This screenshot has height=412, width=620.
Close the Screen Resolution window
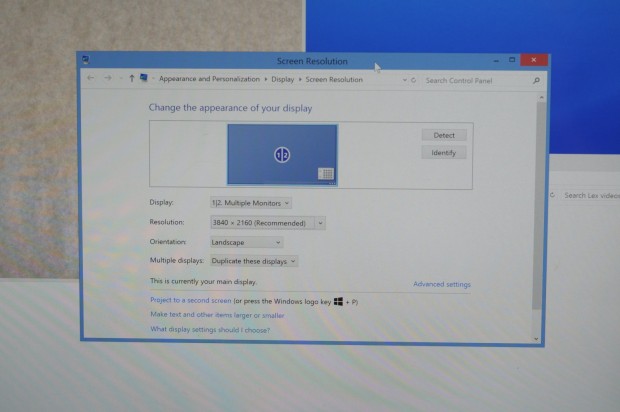pyautogui.click(x=534, y=60)
